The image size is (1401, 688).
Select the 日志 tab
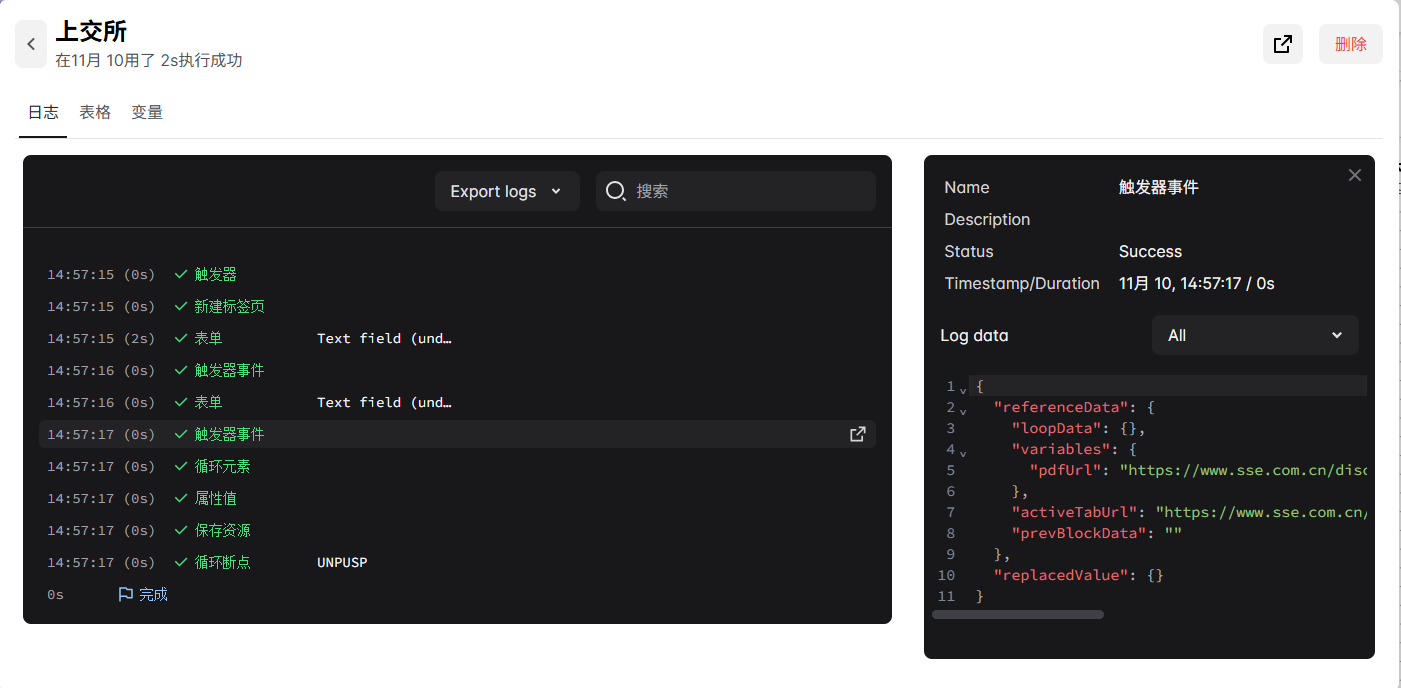[43, 112]
